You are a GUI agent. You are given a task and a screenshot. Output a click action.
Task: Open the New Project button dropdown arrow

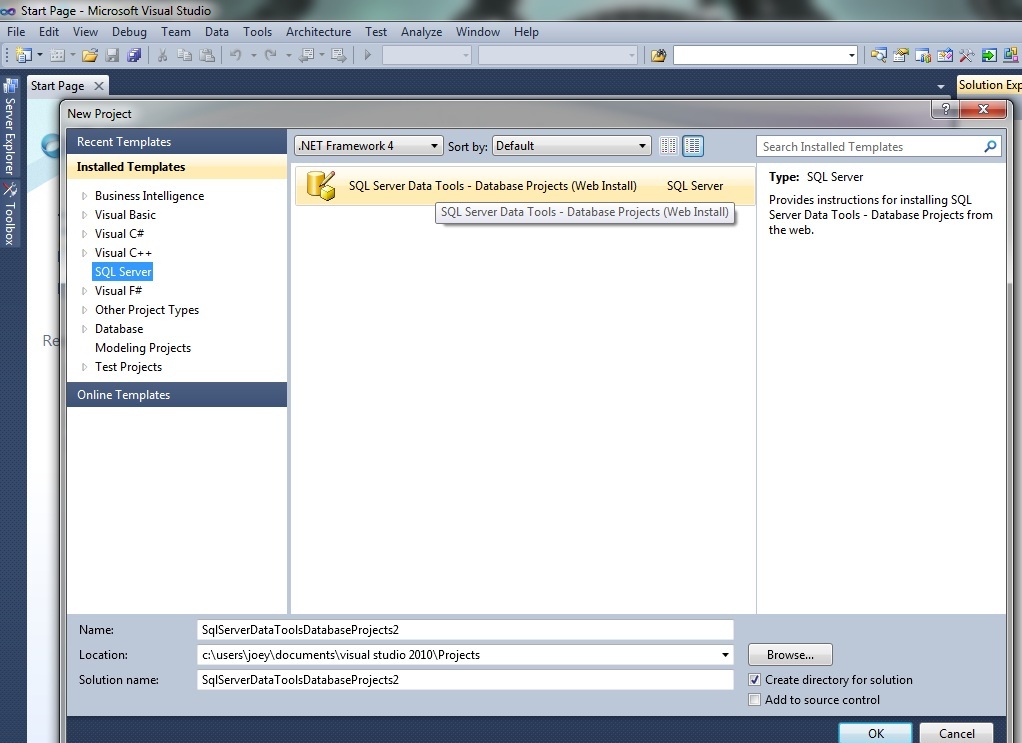pyautogui.click(x=40, y=55)
